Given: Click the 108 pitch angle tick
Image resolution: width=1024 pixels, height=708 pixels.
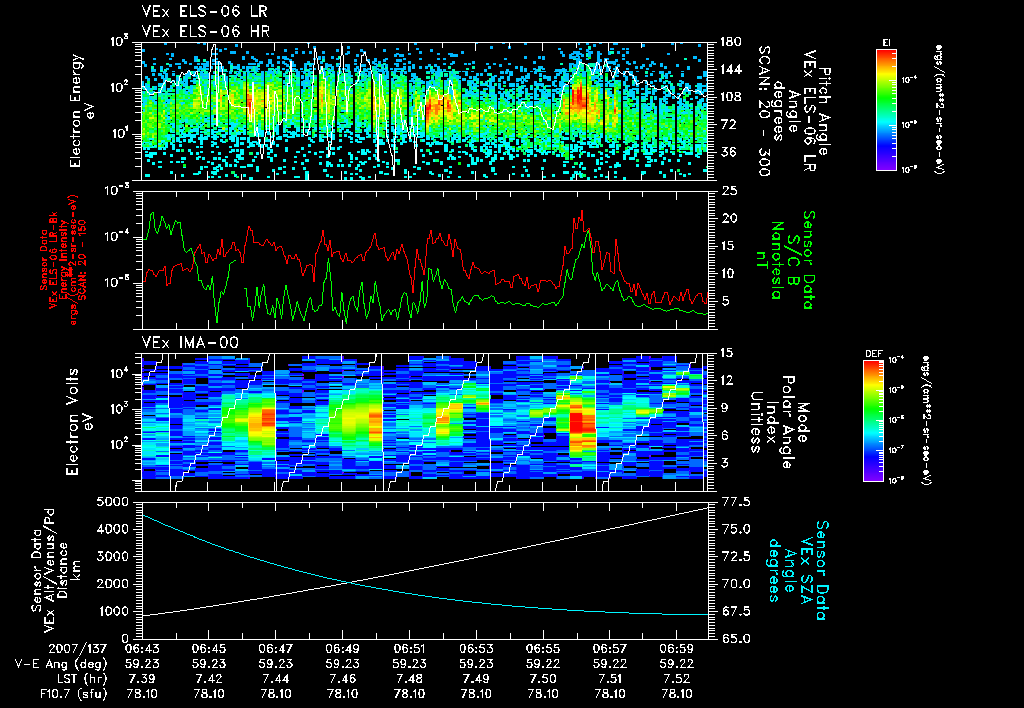Looking at the screenshot, I should [730, 97].
